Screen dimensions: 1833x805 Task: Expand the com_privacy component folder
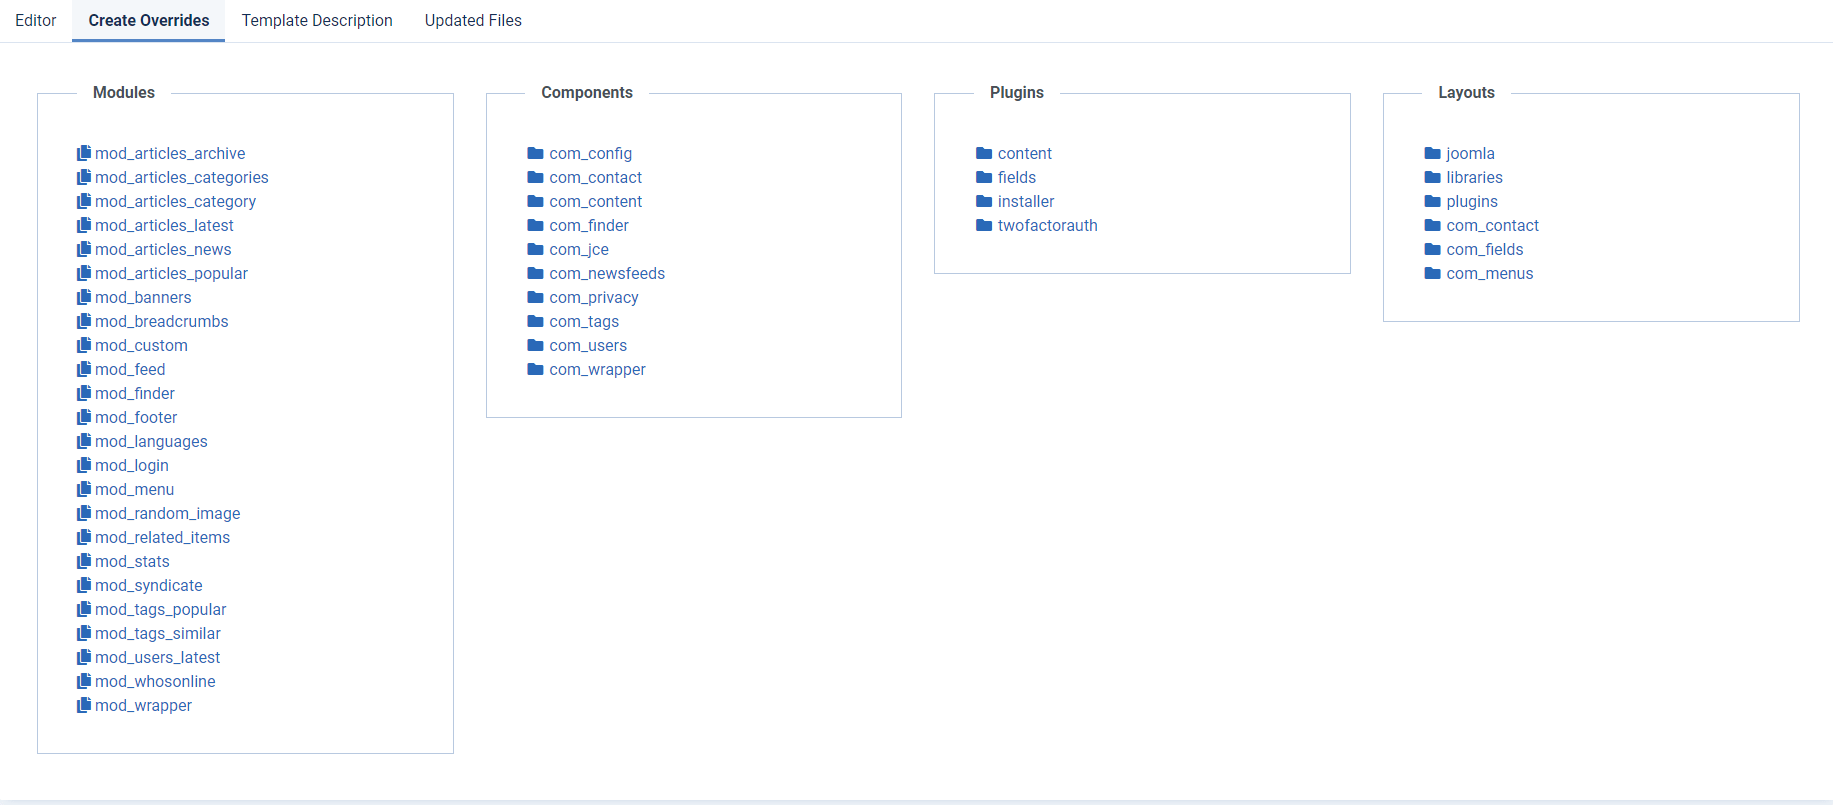594,297
